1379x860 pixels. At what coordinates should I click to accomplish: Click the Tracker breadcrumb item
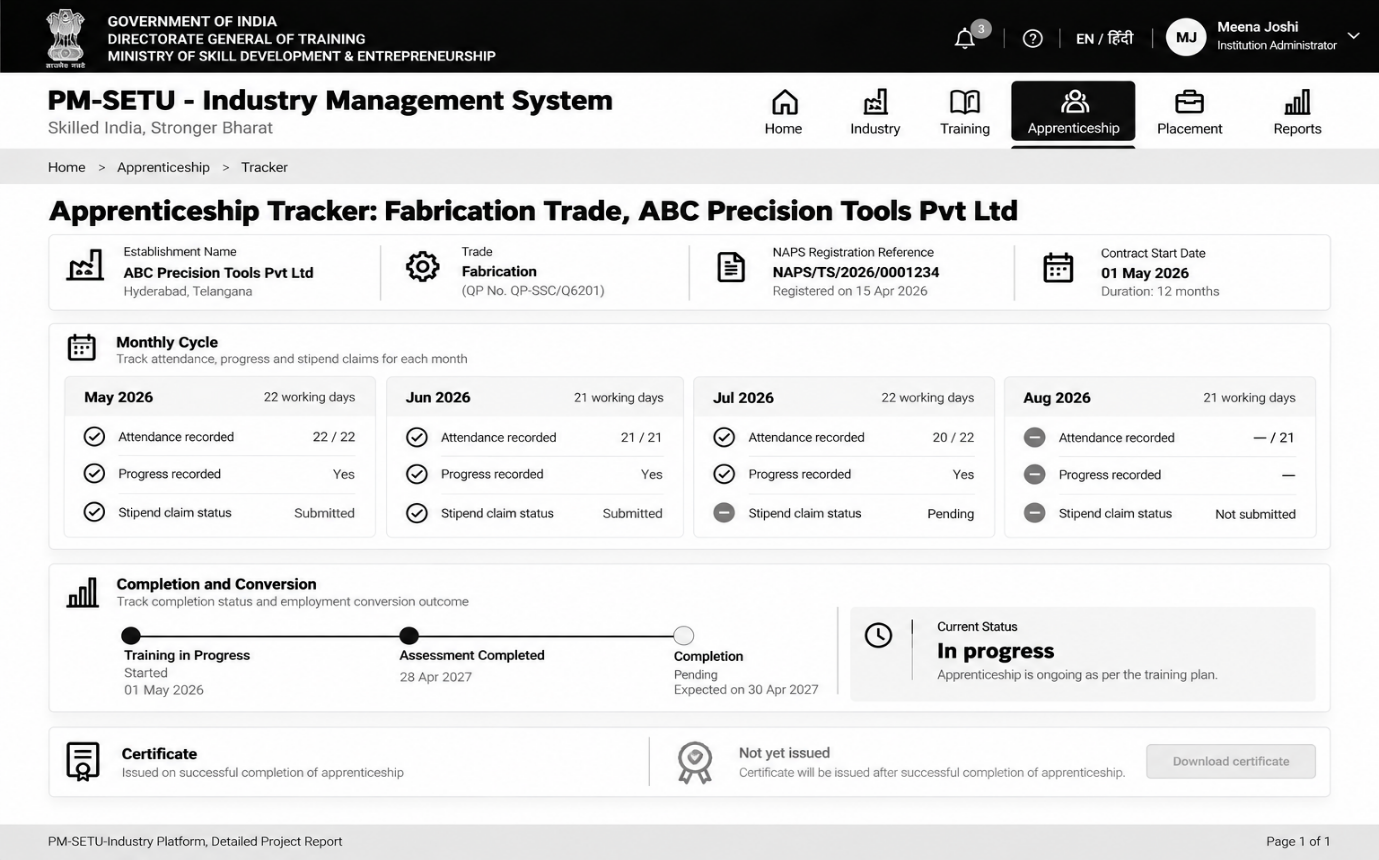pos(264,167)
